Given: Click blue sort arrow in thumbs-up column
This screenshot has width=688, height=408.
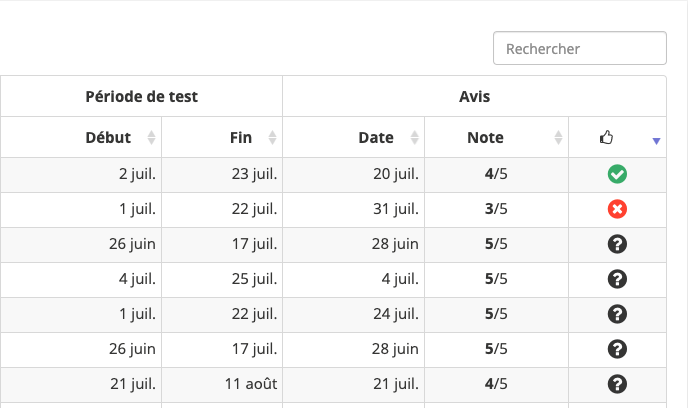Looking at the screenshot, I should (x=656, y=141).
